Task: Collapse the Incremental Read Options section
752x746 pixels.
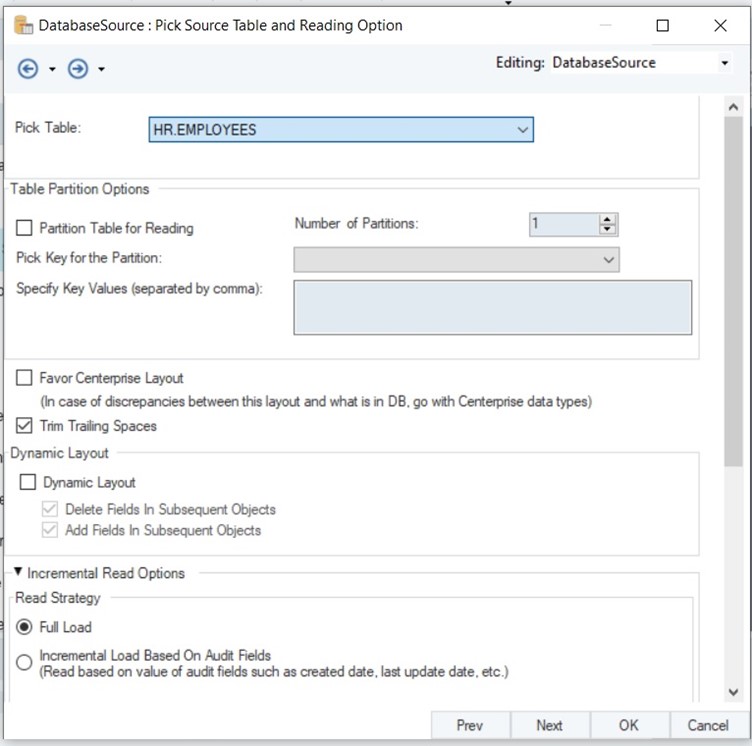Action: (19, 573)
